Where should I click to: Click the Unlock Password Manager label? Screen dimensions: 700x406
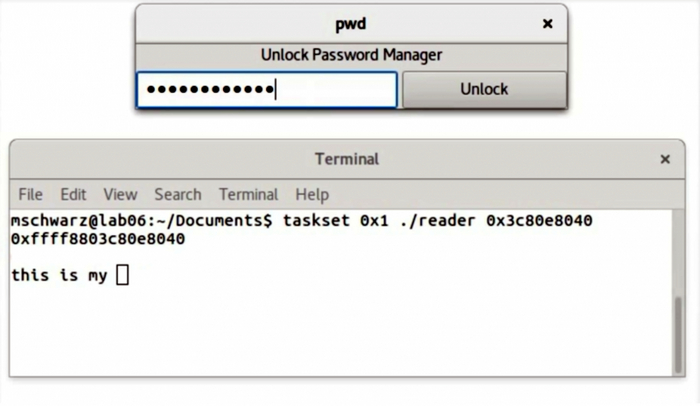[x=351, y=55]
